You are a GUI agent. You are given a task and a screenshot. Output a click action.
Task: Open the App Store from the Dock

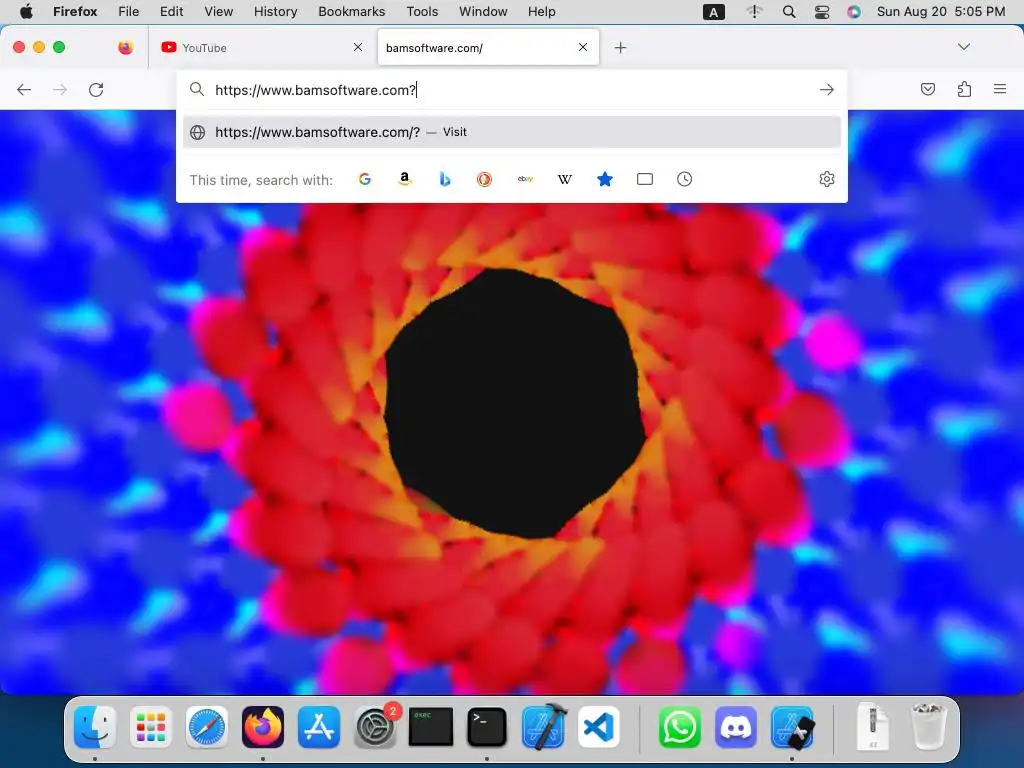tap(319, 727)
